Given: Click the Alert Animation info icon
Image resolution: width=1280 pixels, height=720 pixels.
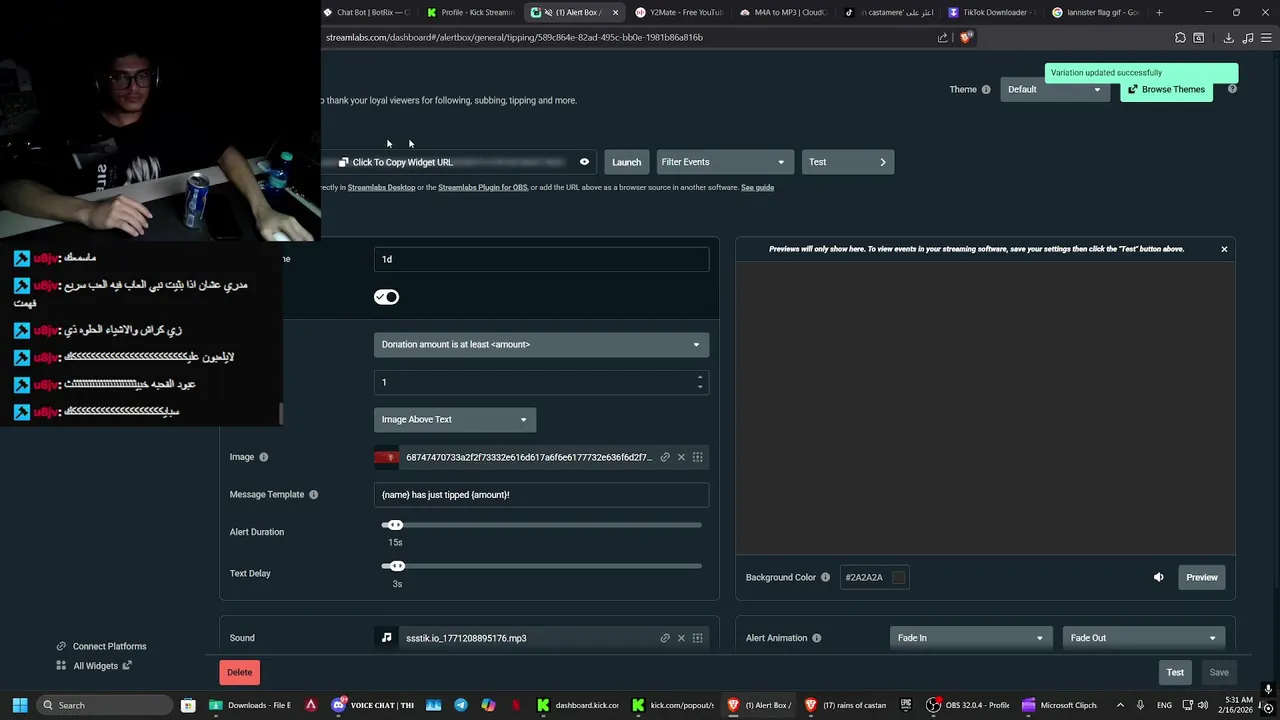Looking at the screenshot, I should [x=817, y=638].
